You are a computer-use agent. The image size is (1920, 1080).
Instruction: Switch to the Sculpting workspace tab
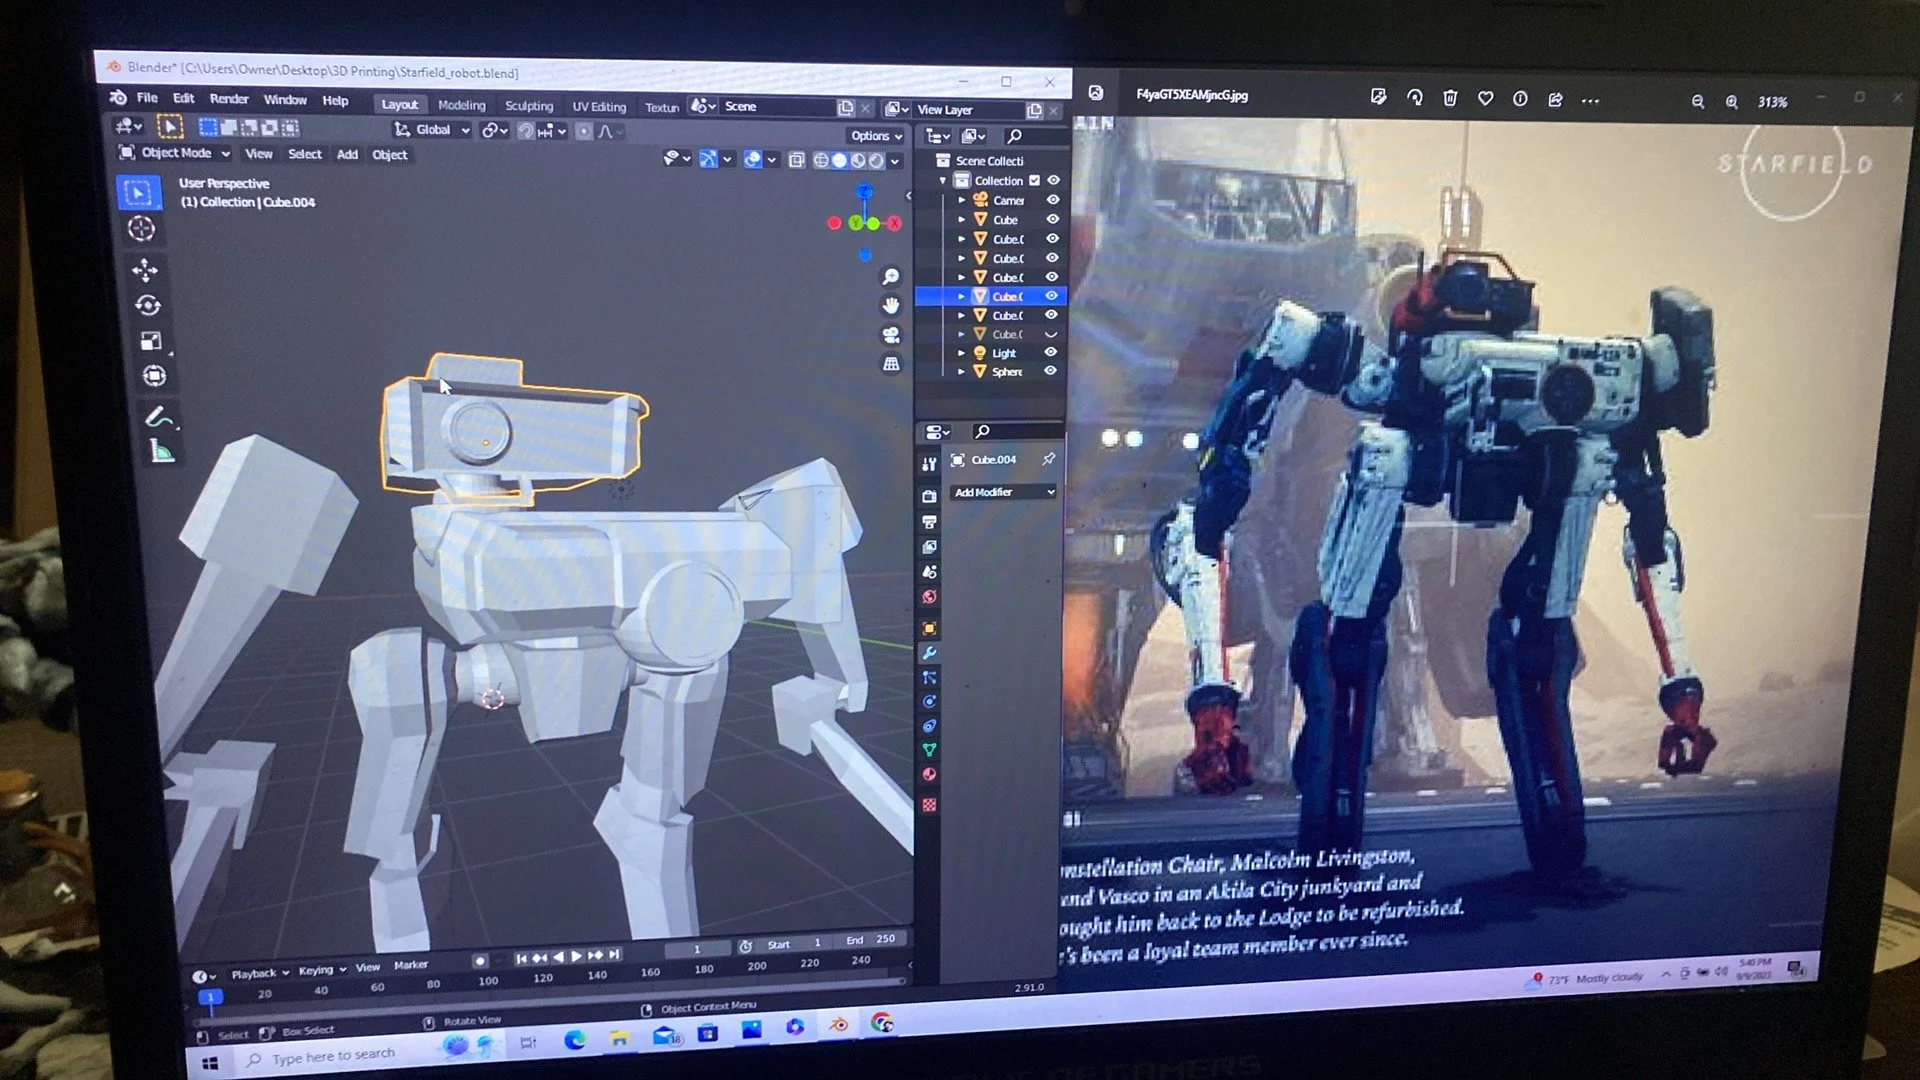pos(528,106)
